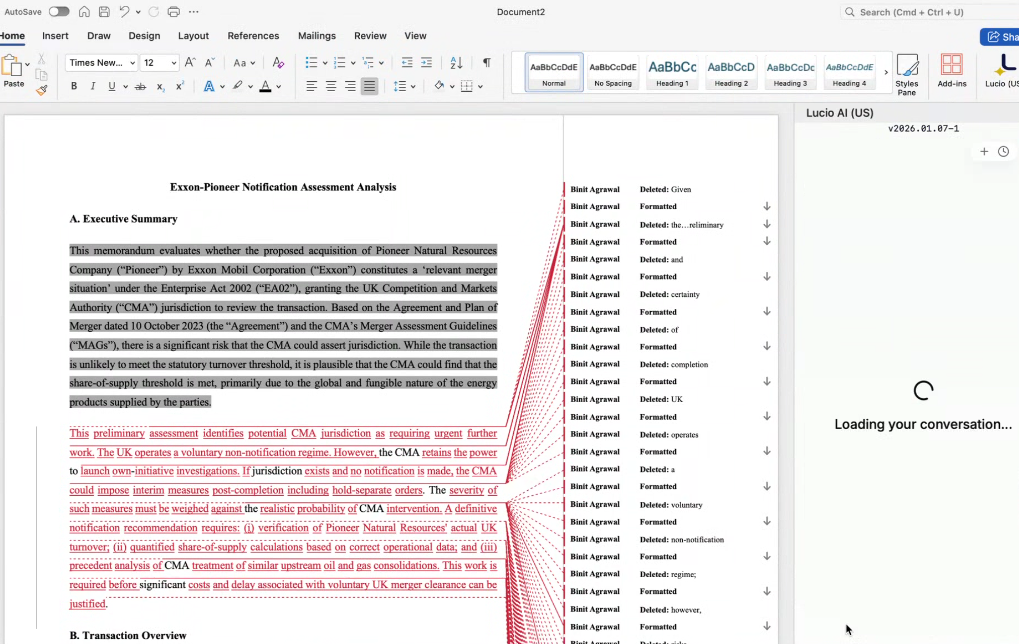The image size is (1019, 644).
Task: Click the Clear Formatting icon
Action: point(278,63)
